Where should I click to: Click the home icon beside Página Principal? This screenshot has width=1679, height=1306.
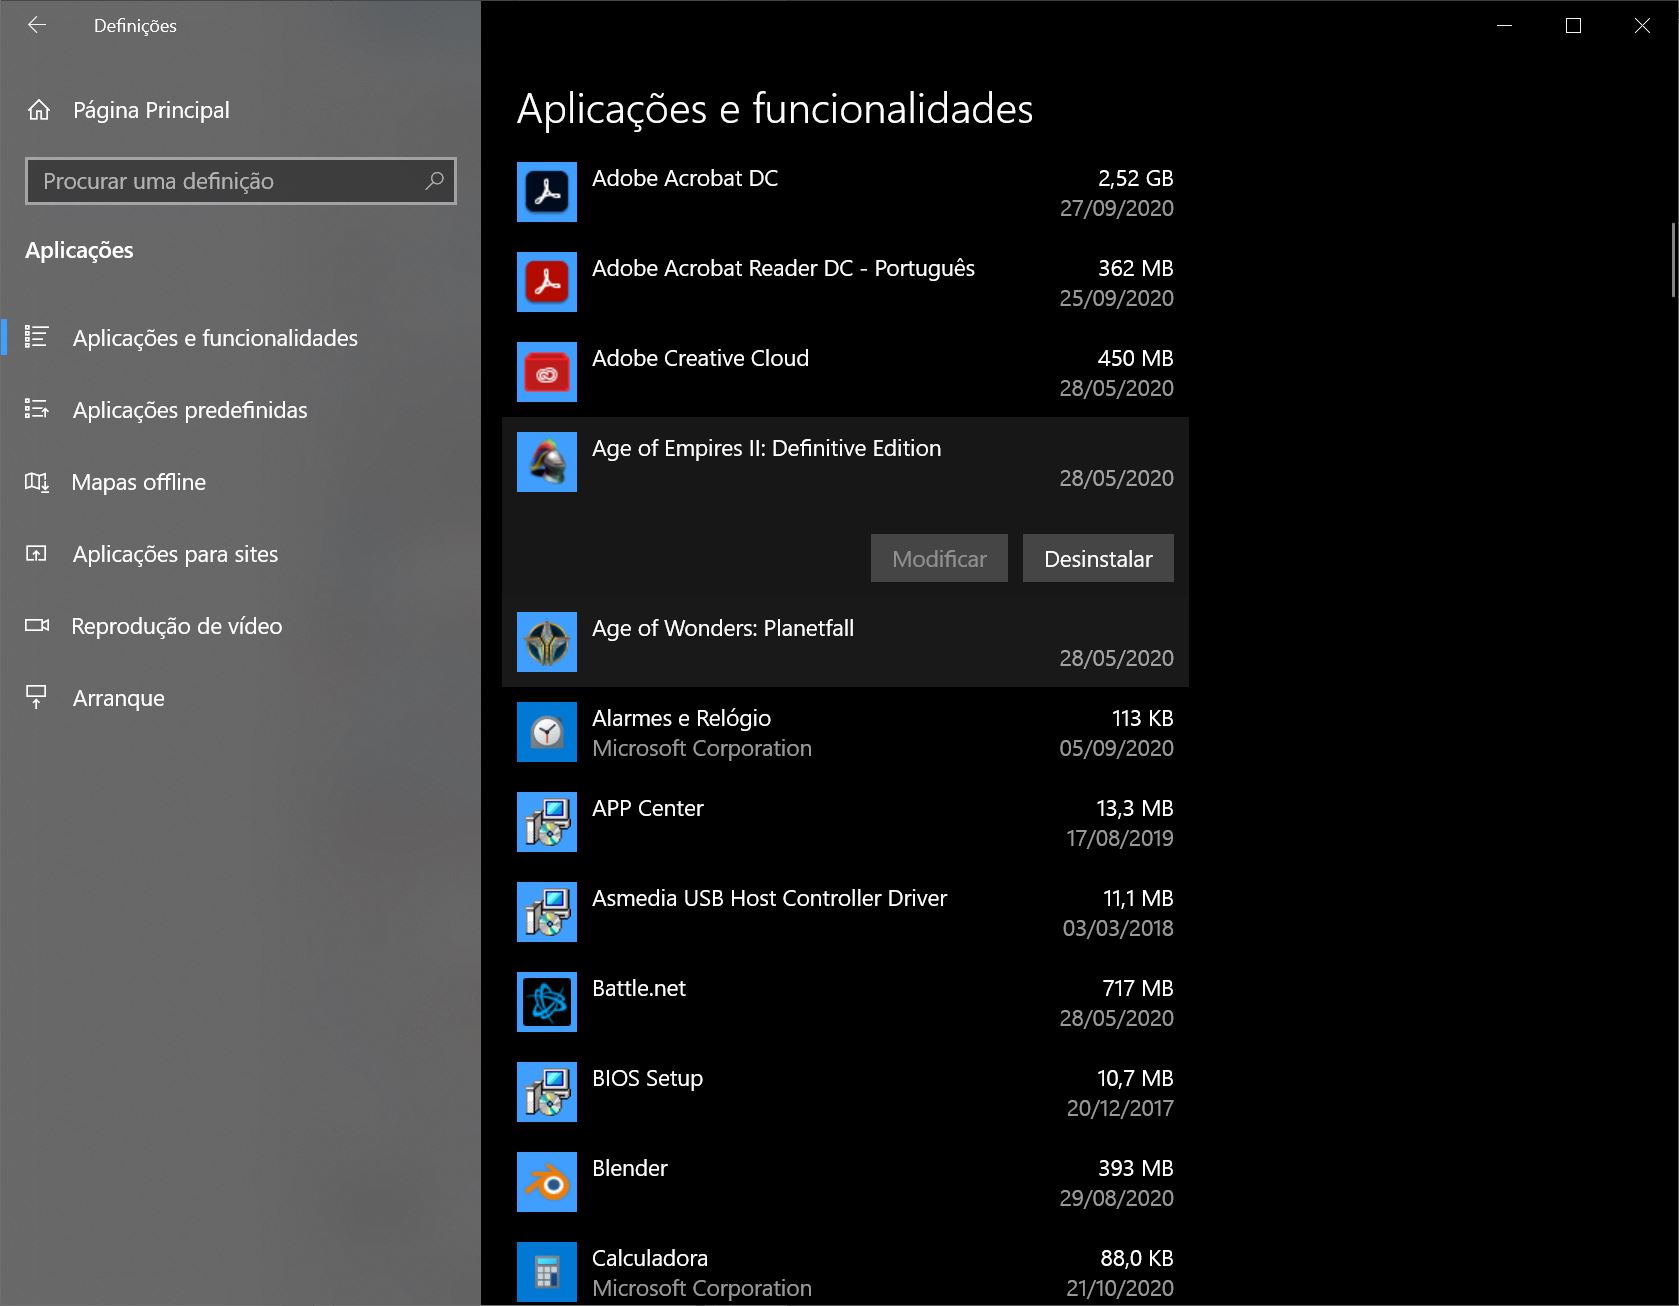(39, 110)
